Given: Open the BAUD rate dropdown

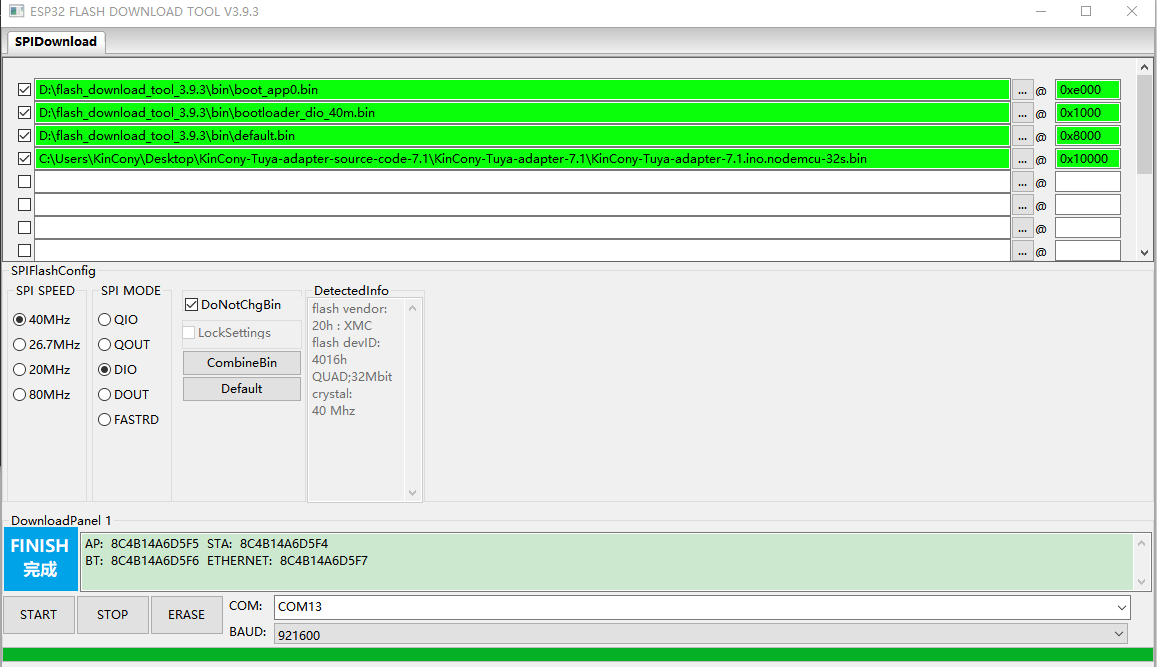Looking at the screenshot, I should pos(1118,634).
